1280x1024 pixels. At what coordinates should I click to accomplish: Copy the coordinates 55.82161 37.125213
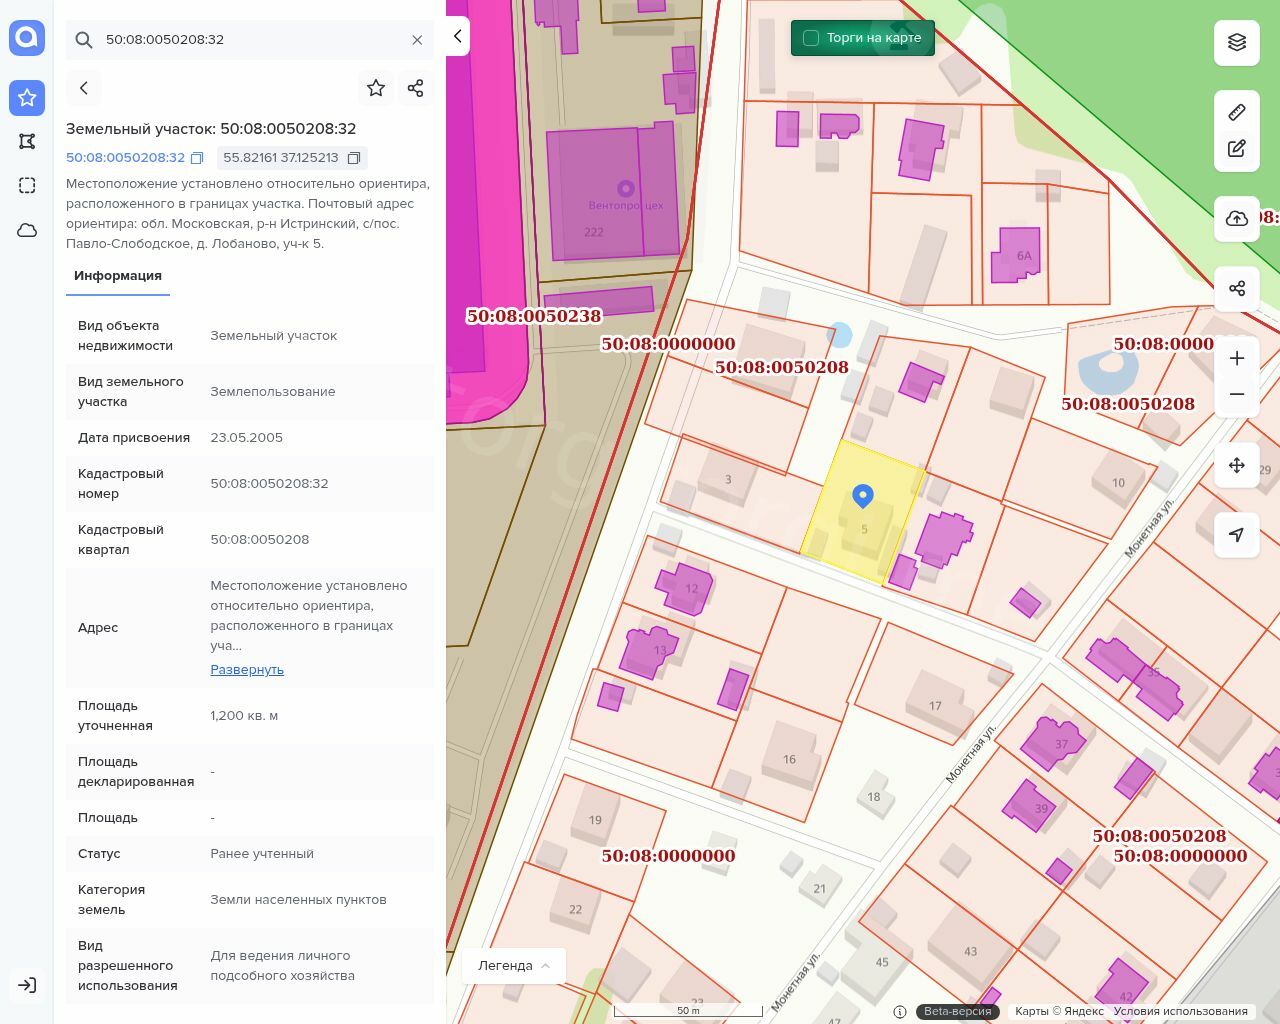click(x=354, y=158)
